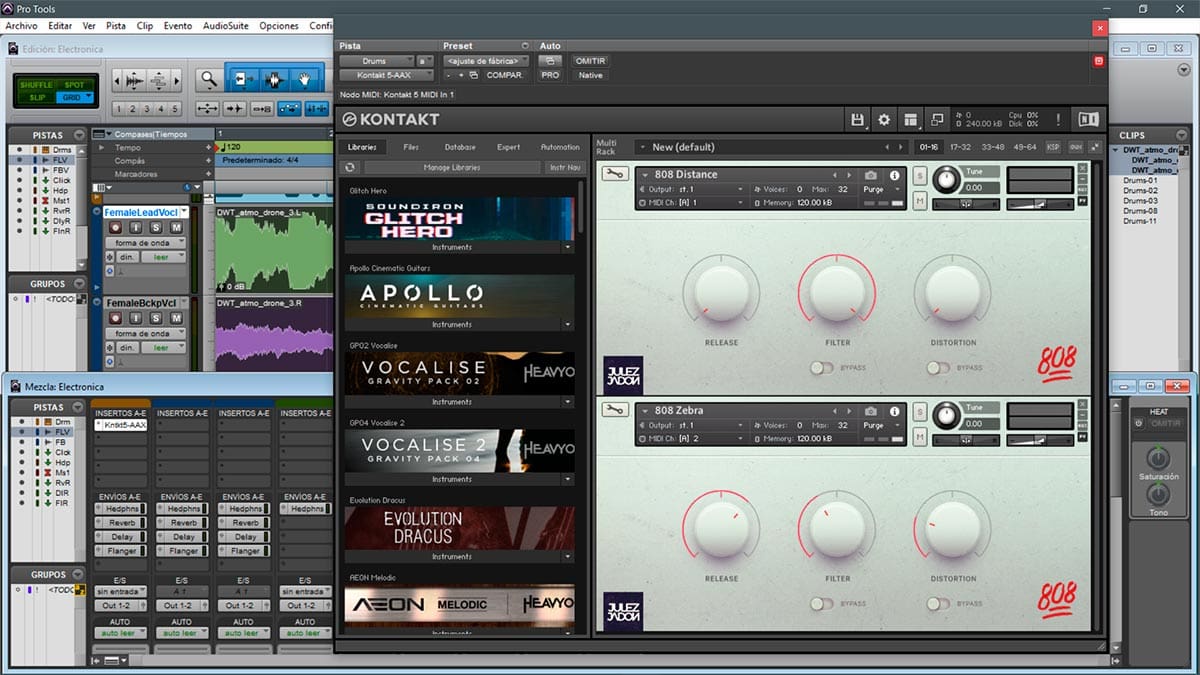The image size is (1200, 675).
Task: Click the Kontakt logo in the plugin header
Action: pyautogui.click(x=391, y=120)
